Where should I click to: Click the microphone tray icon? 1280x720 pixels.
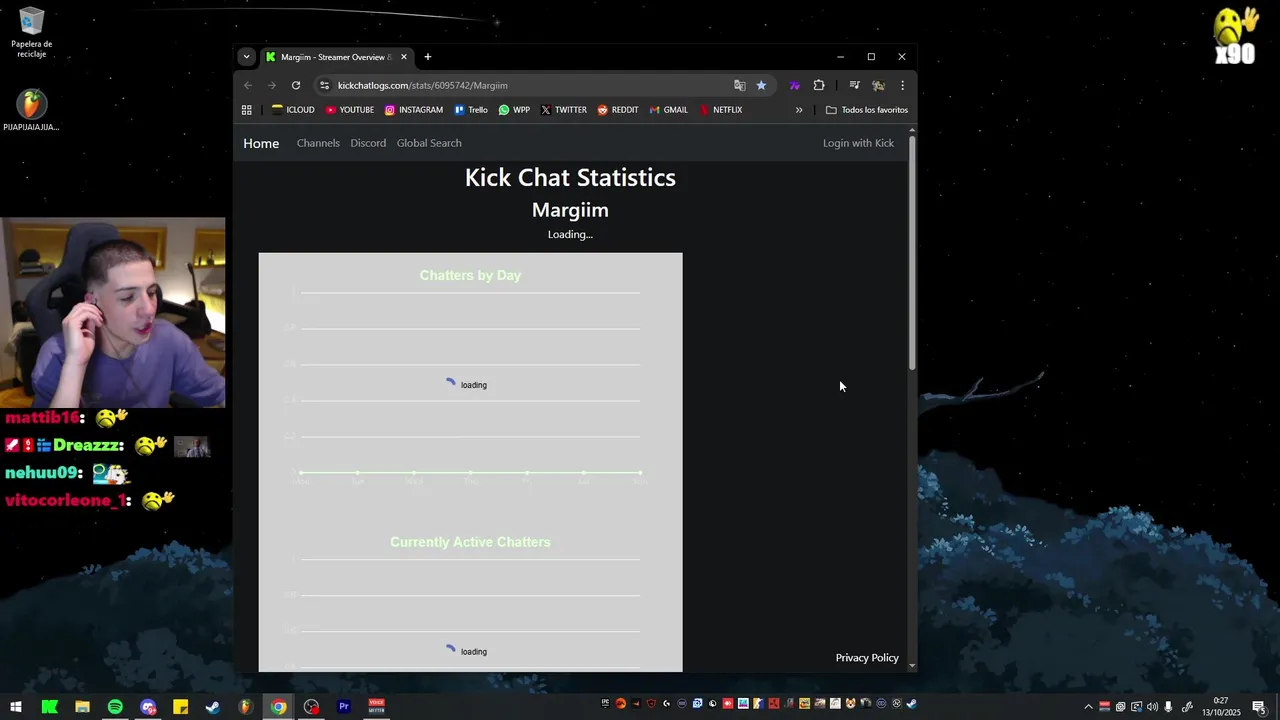click(1168, 707)
